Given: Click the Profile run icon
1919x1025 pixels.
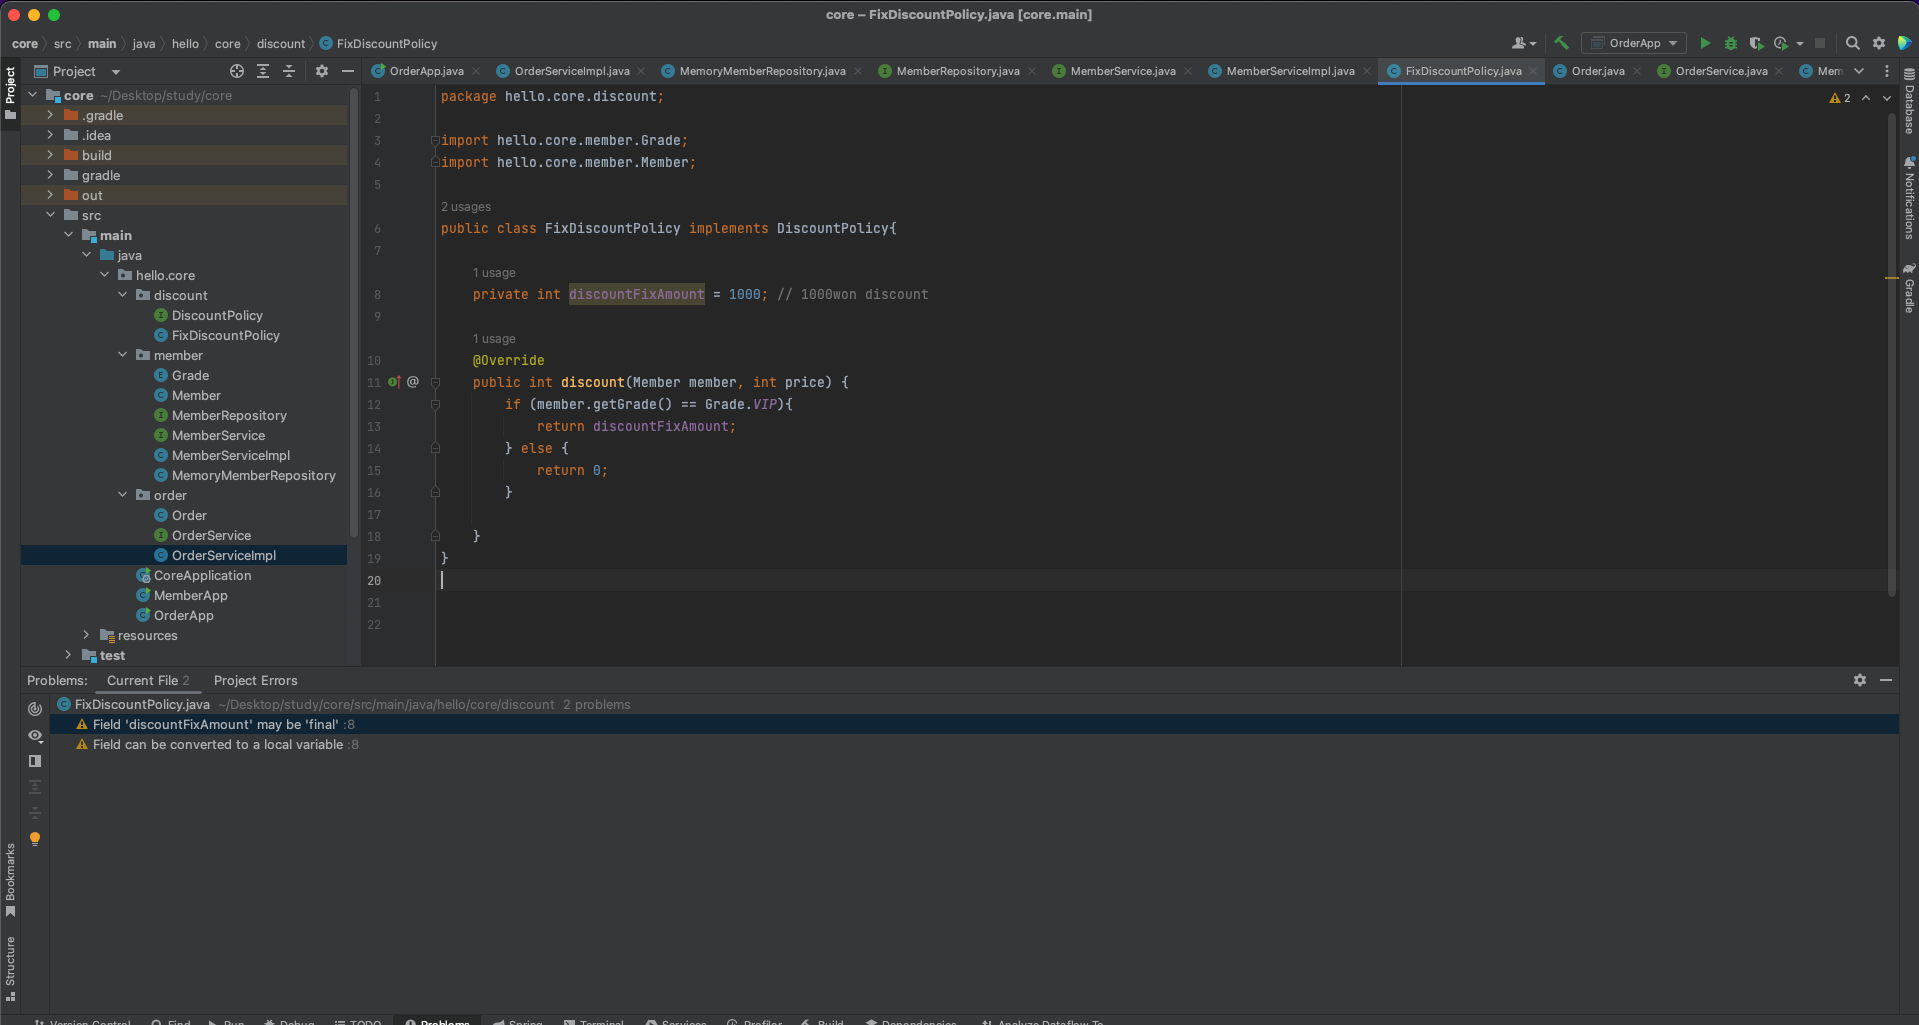Looking at the screenshot, I should pyautogui.click(x=1781, y=43).
